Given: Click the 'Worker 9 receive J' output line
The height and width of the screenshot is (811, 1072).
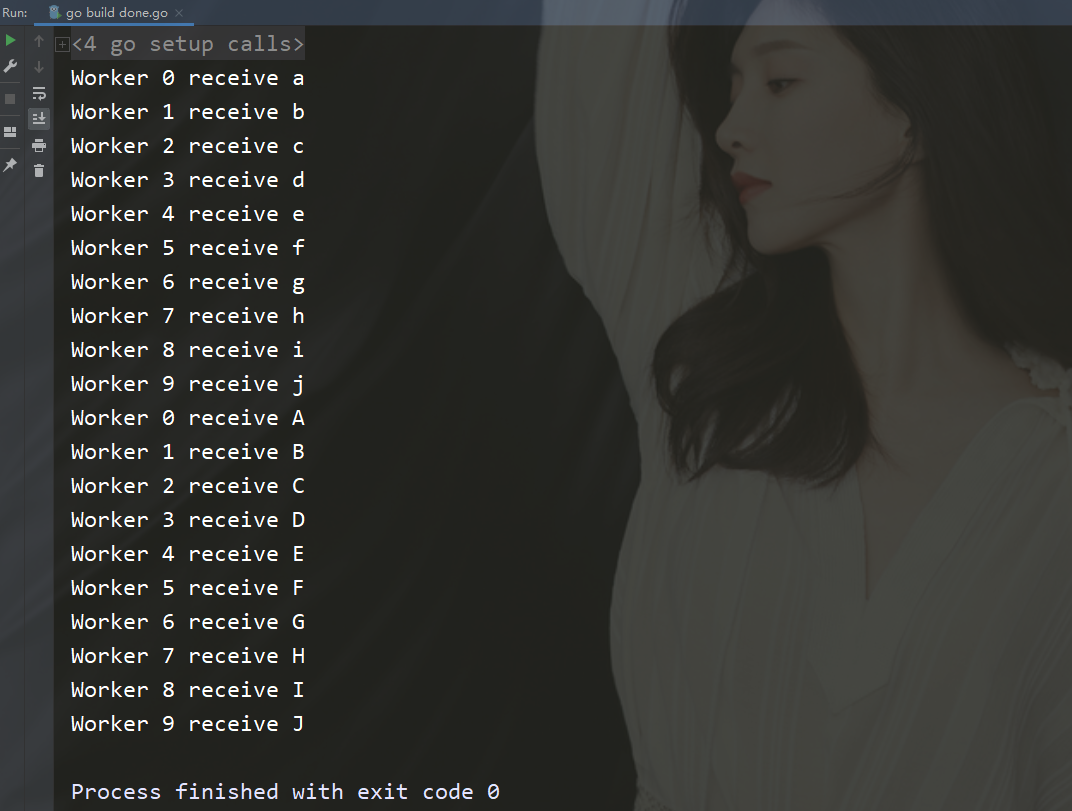Looking at the screenshot, I should click(x=187, y=724).
